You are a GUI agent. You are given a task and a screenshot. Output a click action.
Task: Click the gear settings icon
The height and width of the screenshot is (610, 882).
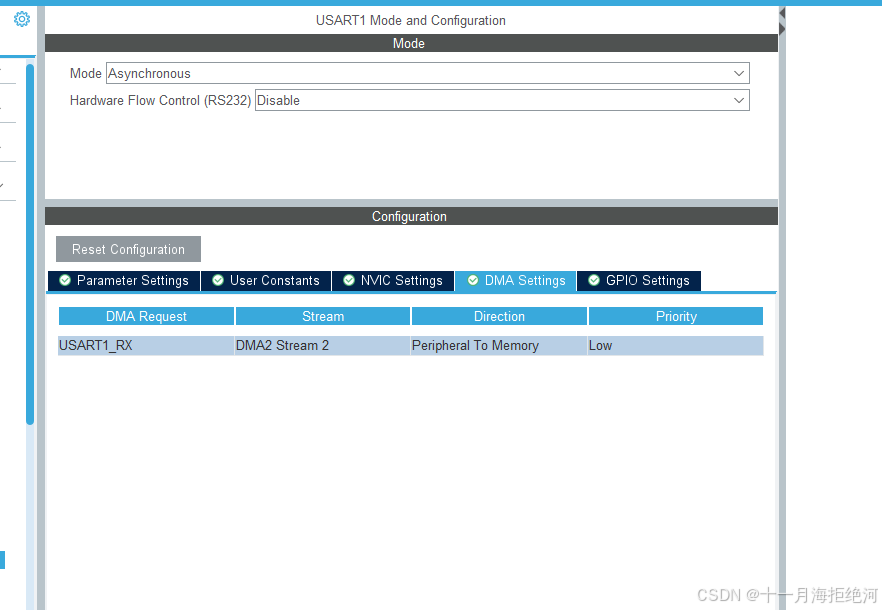(22, 19)
